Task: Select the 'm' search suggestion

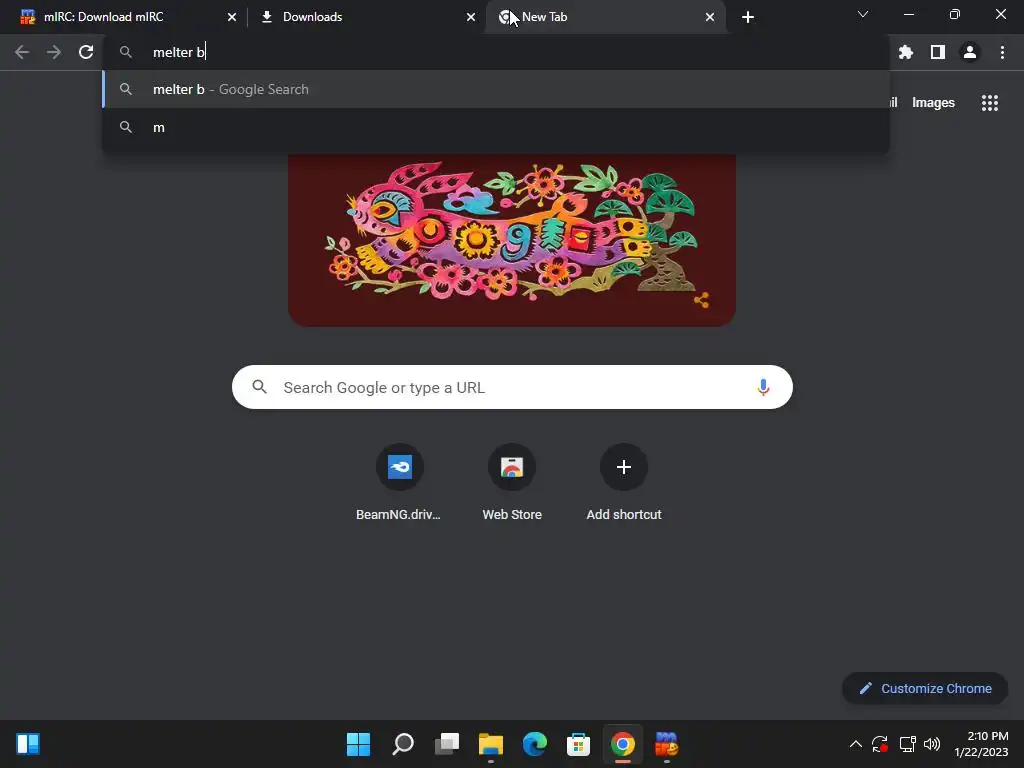Action: [x=496, y=127]
